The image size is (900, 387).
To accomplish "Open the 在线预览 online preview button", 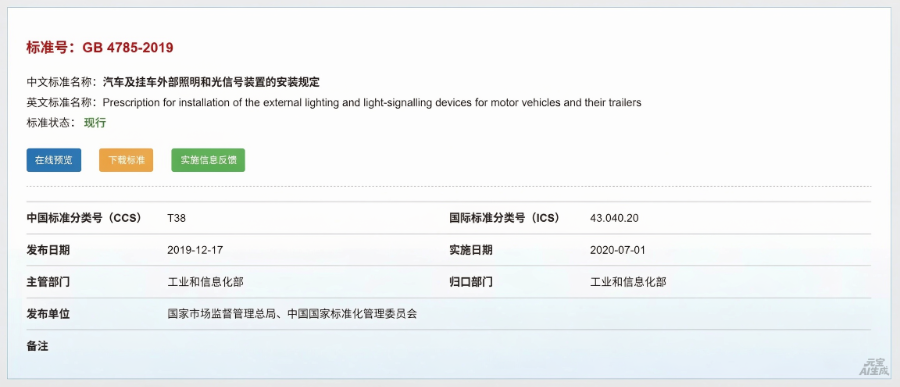I will click(54, 160).
